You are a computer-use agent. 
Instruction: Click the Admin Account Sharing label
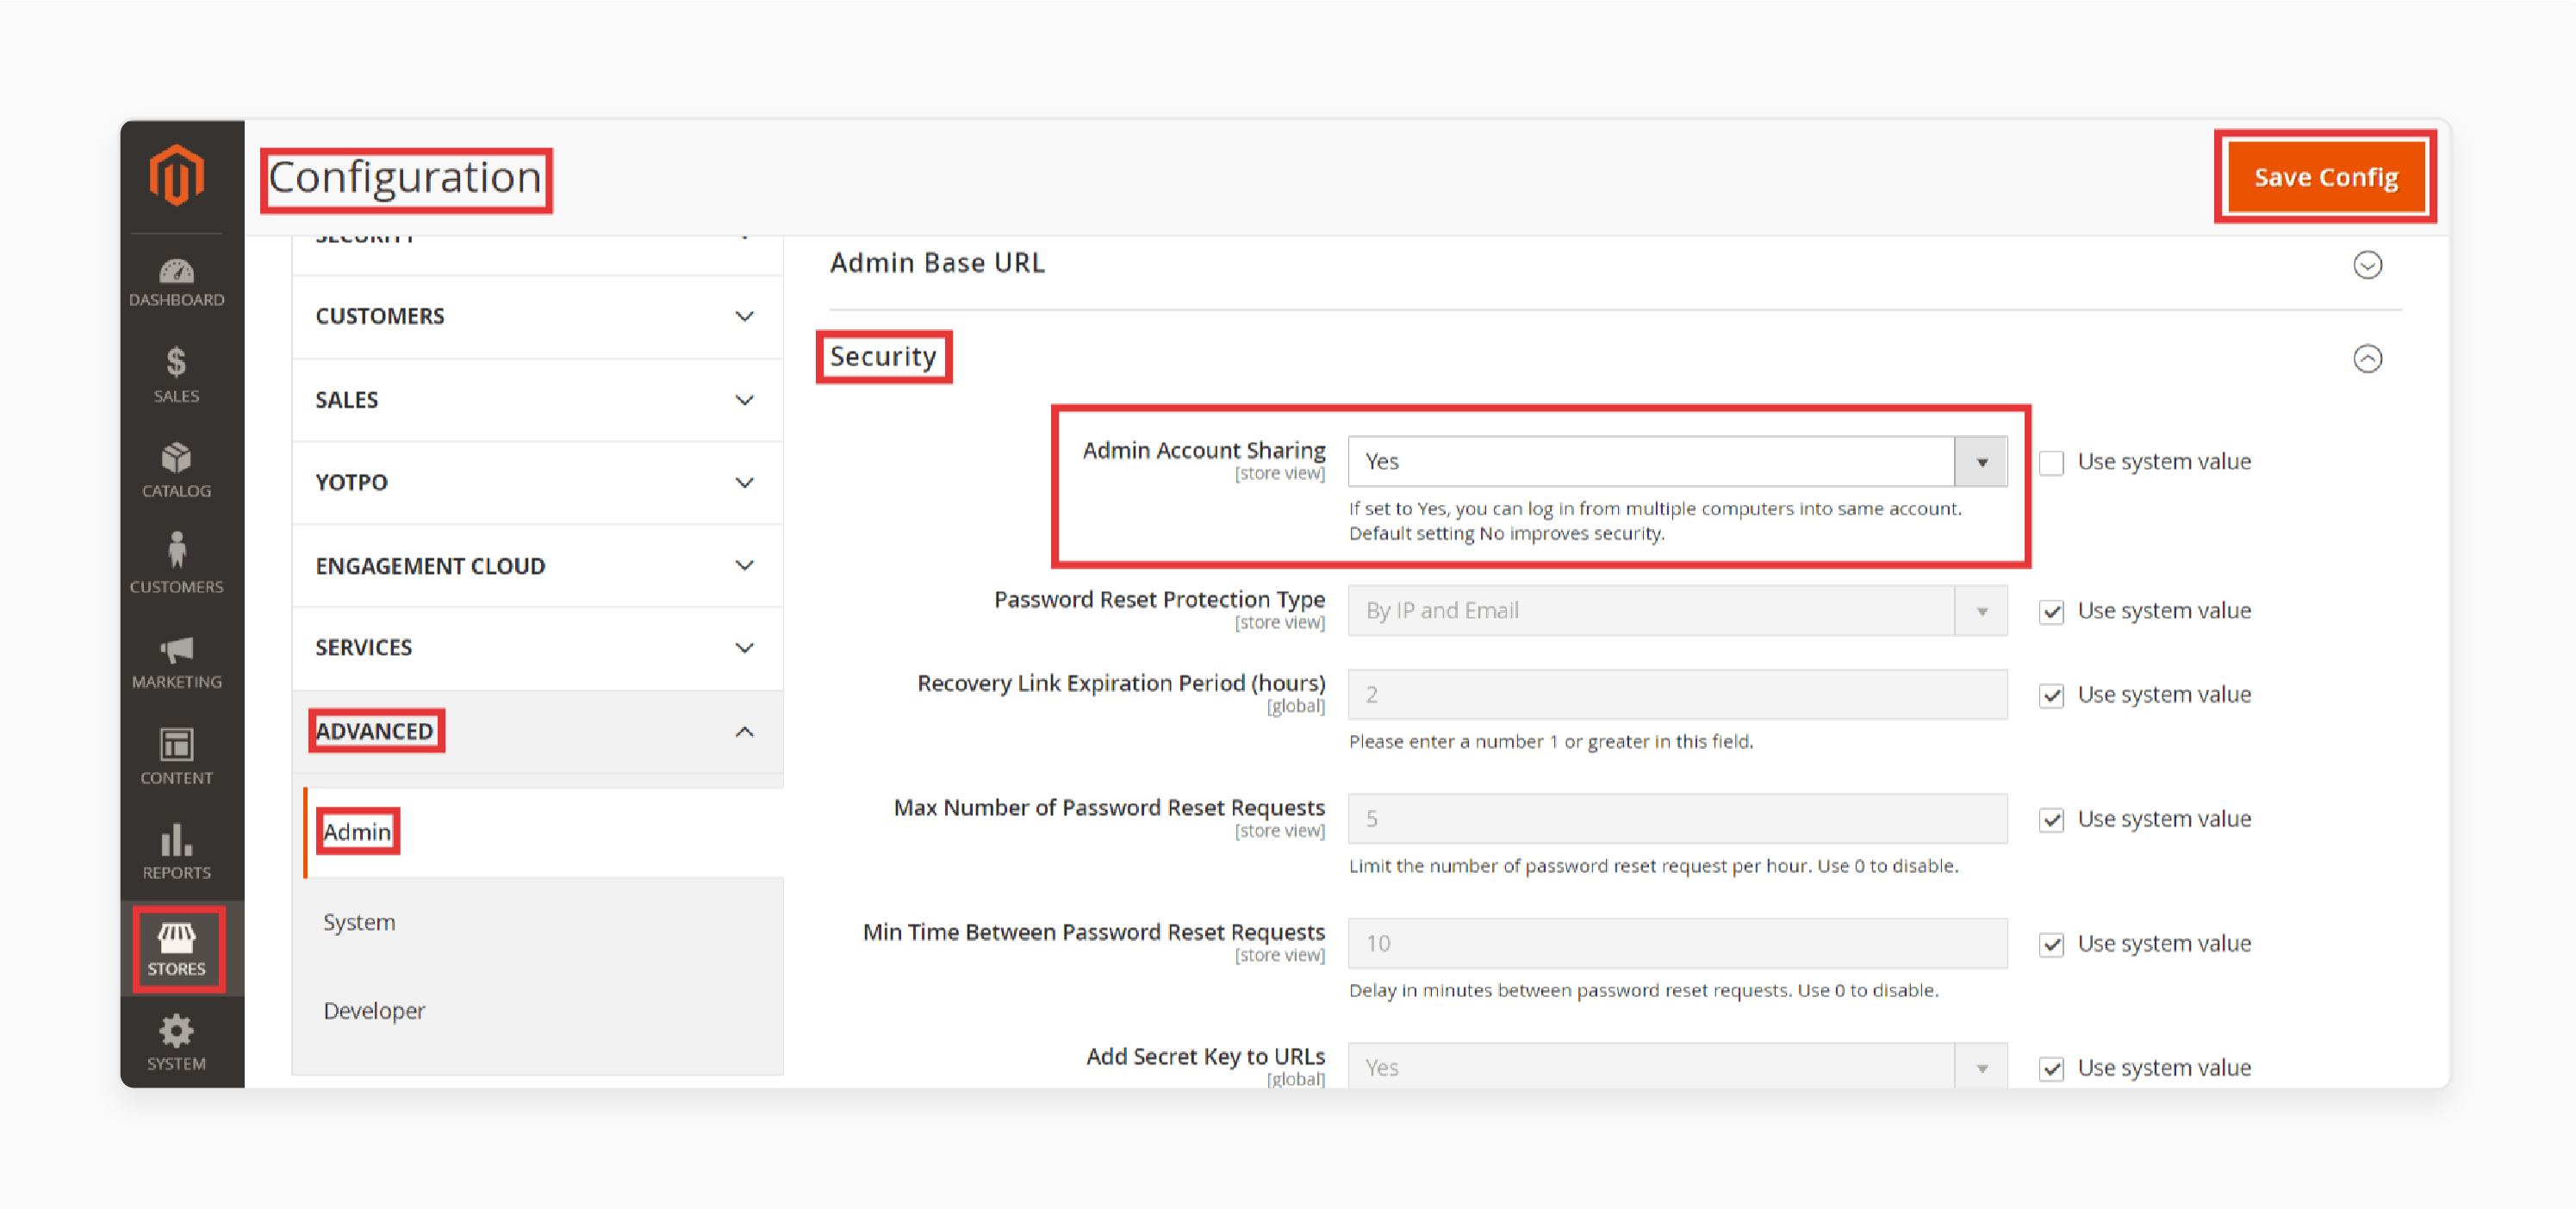coord(1204,451)
